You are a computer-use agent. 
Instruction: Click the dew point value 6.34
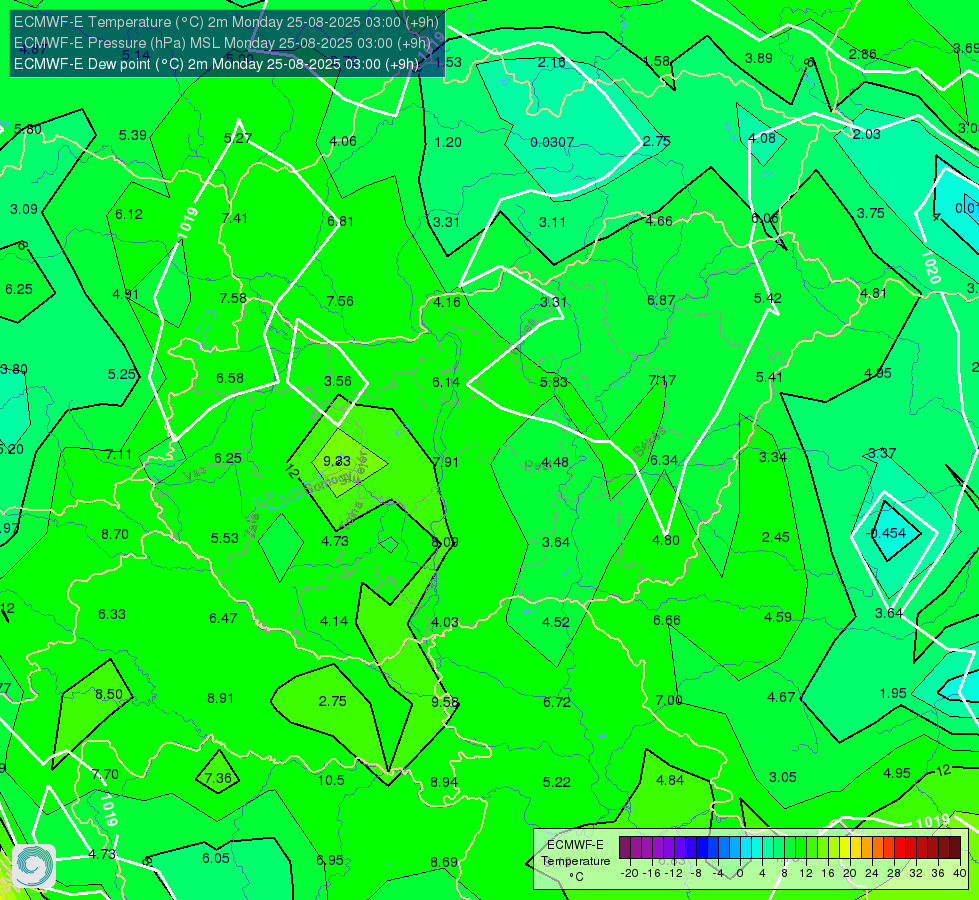664,460
